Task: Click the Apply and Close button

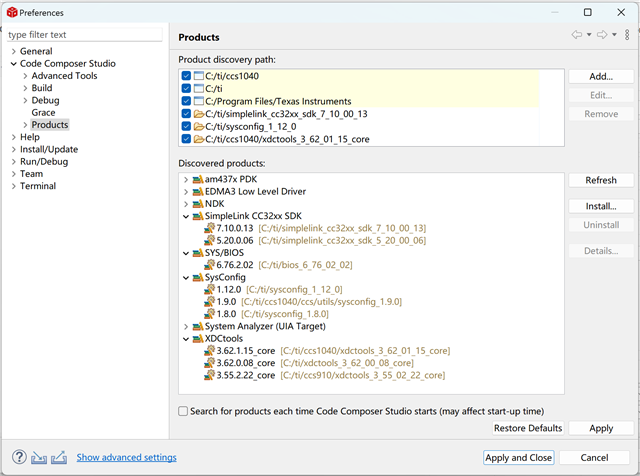Action: tap(518, 457)
